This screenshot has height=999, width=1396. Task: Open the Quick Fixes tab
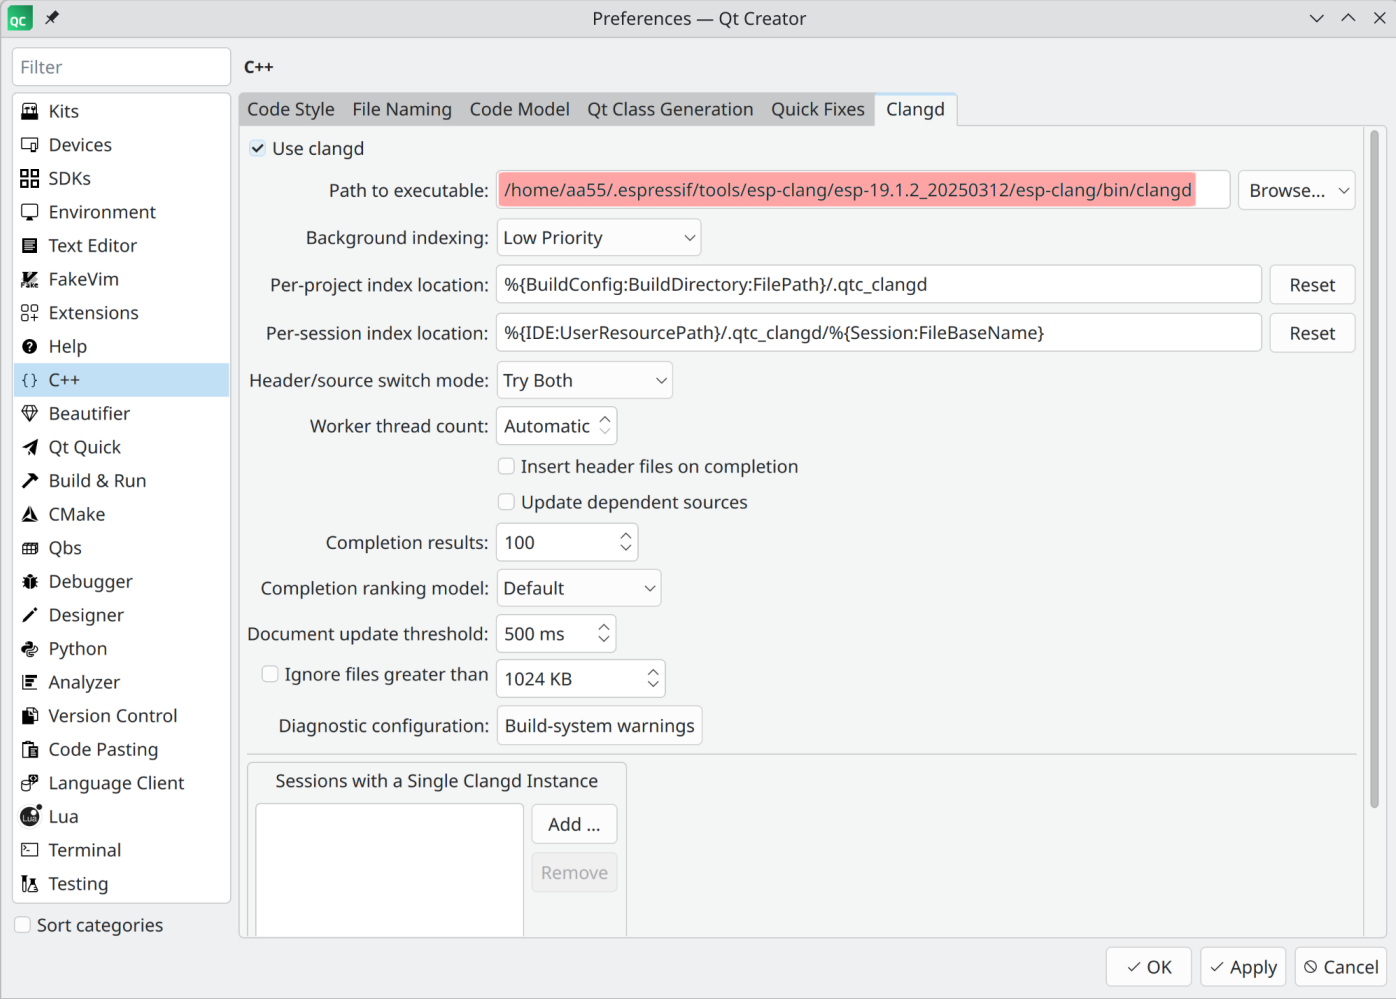coord(817,109)
